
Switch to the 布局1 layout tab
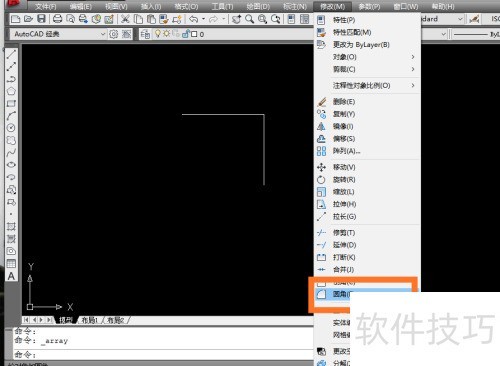coord(90,320)
